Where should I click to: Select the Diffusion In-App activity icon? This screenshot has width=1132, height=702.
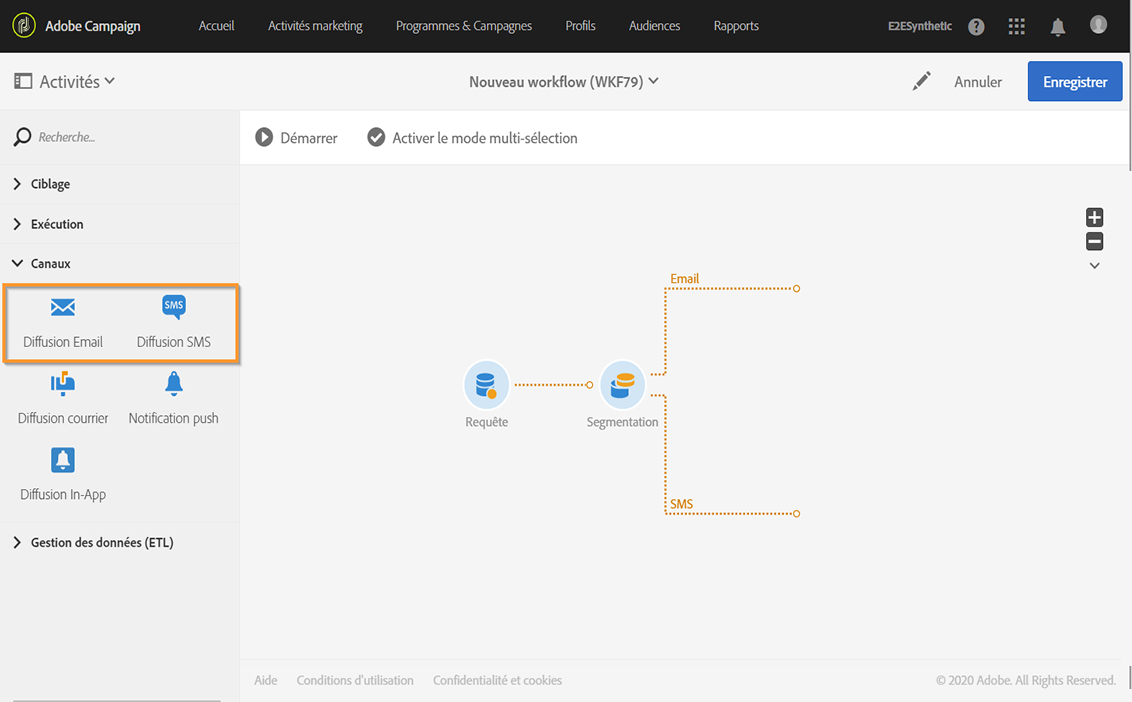point(63,460)
